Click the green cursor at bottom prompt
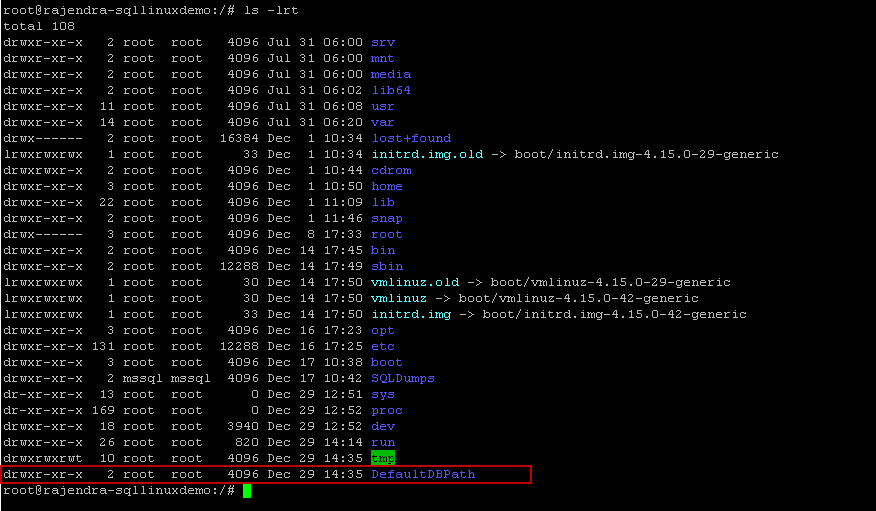 (247, 491)
